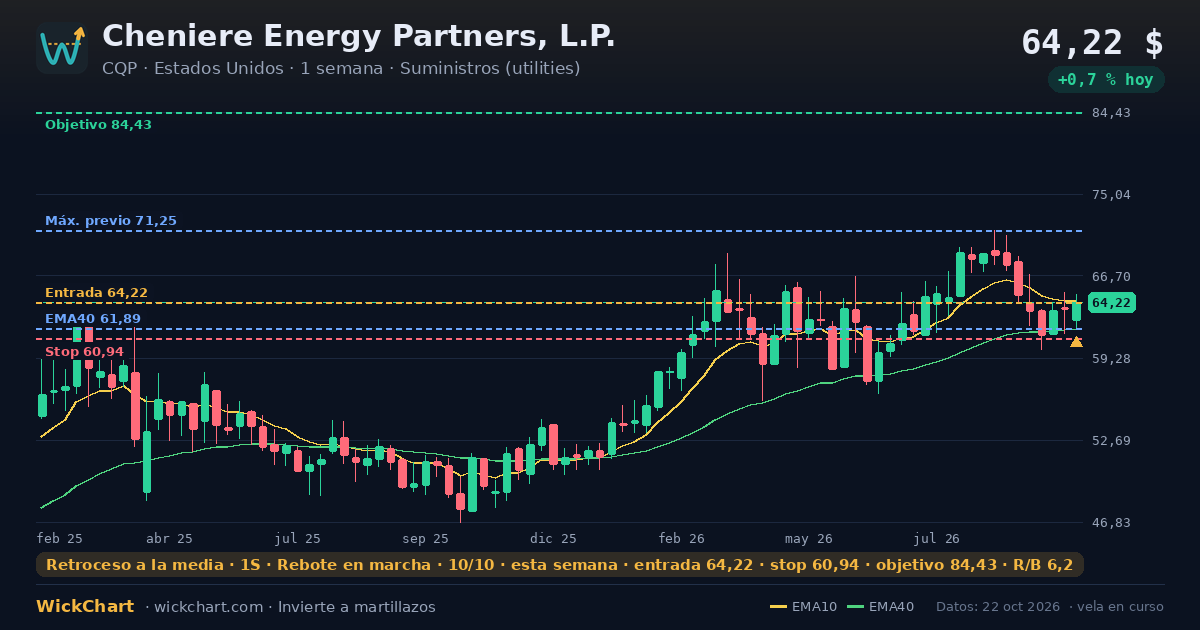Screen dimensions: 1200x630
Task: Open the wickchart.com link
Action: coord(208,607)
